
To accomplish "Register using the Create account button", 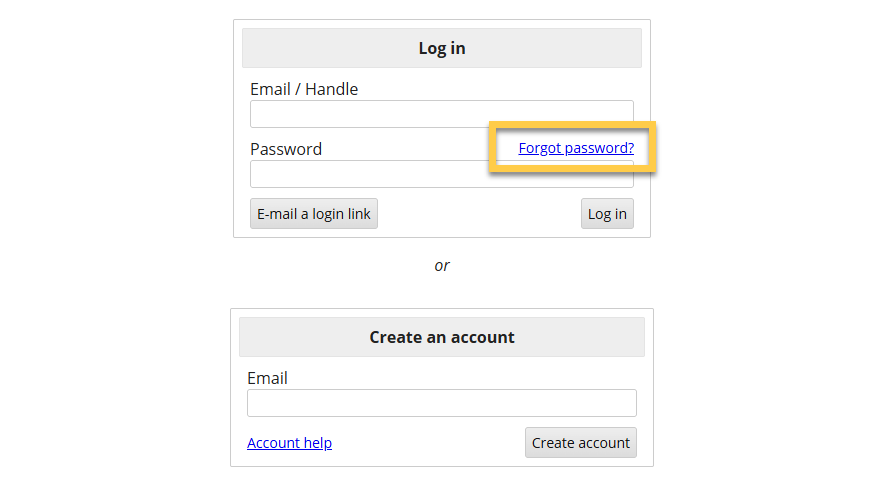I will (580, 443).
